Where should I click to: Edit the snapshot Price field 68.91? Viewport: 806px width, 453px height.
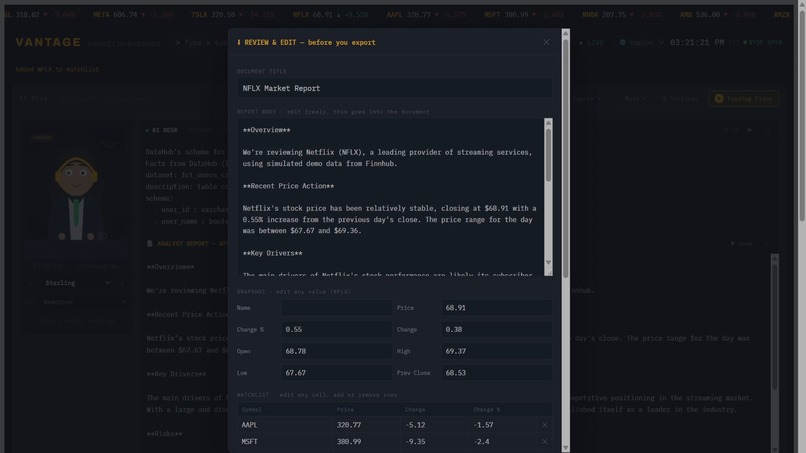point(497,307)
